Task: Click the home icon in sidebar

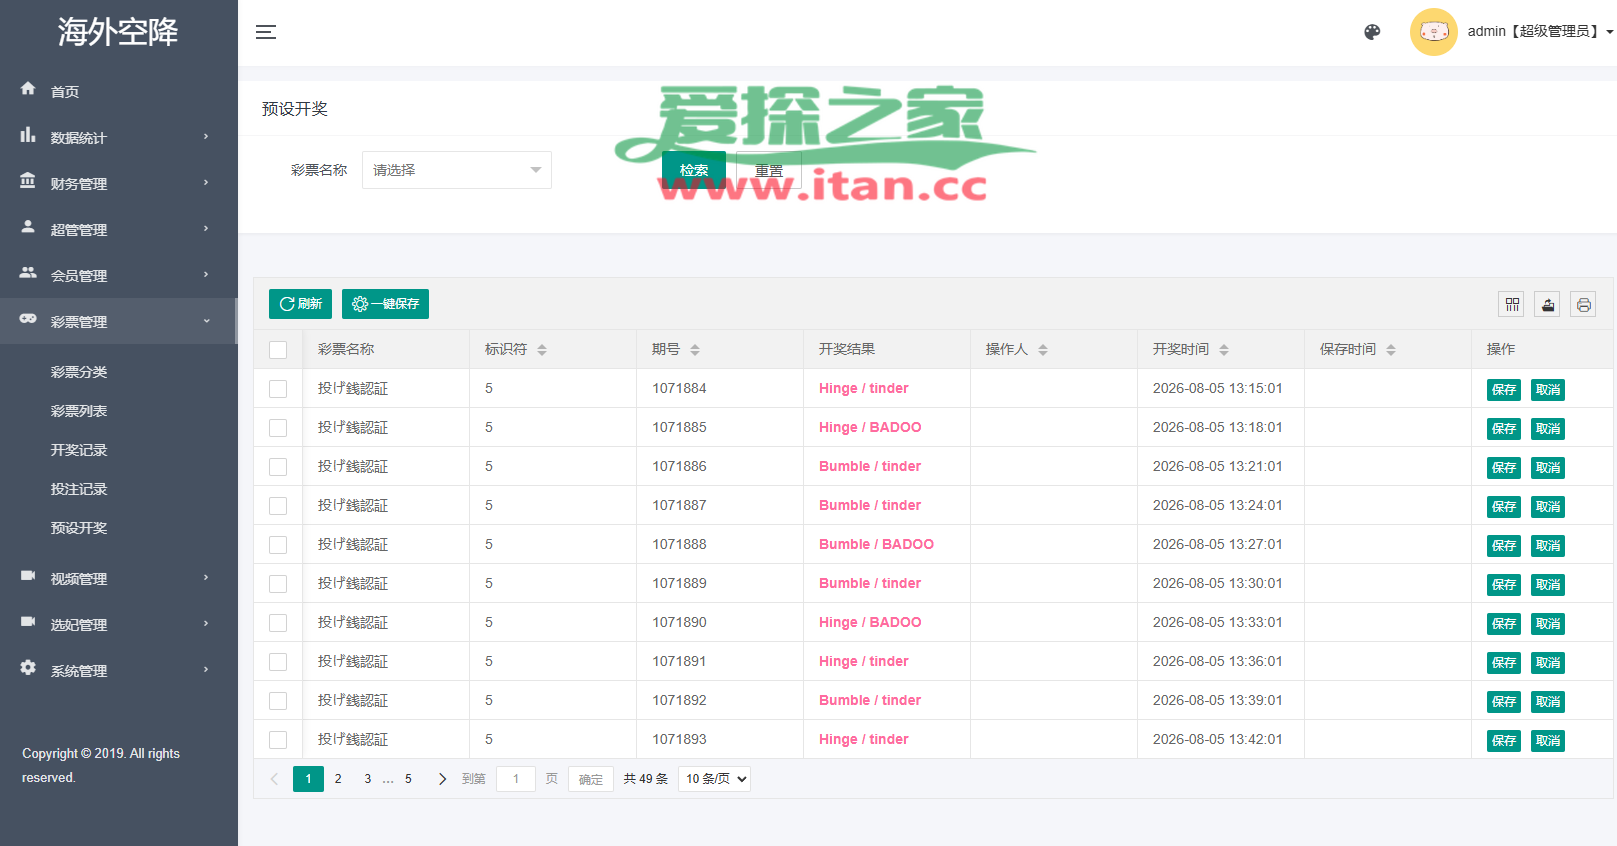Action: 28,89
